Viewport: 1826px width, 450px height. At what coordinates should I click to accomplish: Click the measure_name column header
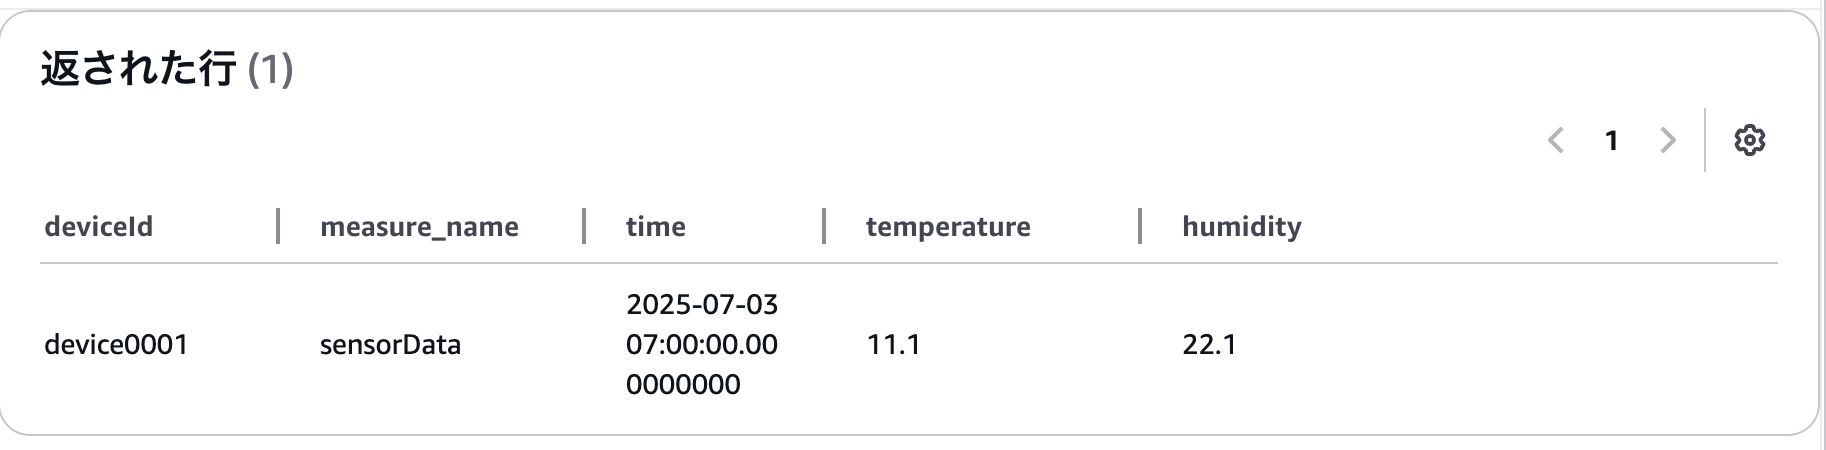pos(419,227)
